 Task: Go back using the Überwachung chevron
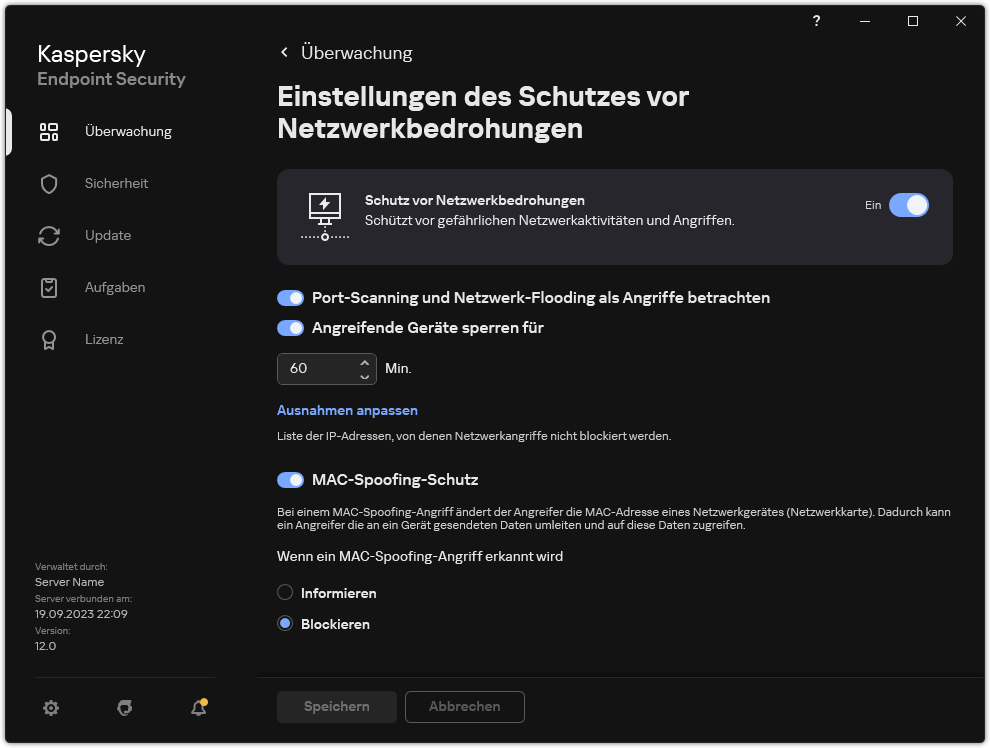[x=284, y=52]
